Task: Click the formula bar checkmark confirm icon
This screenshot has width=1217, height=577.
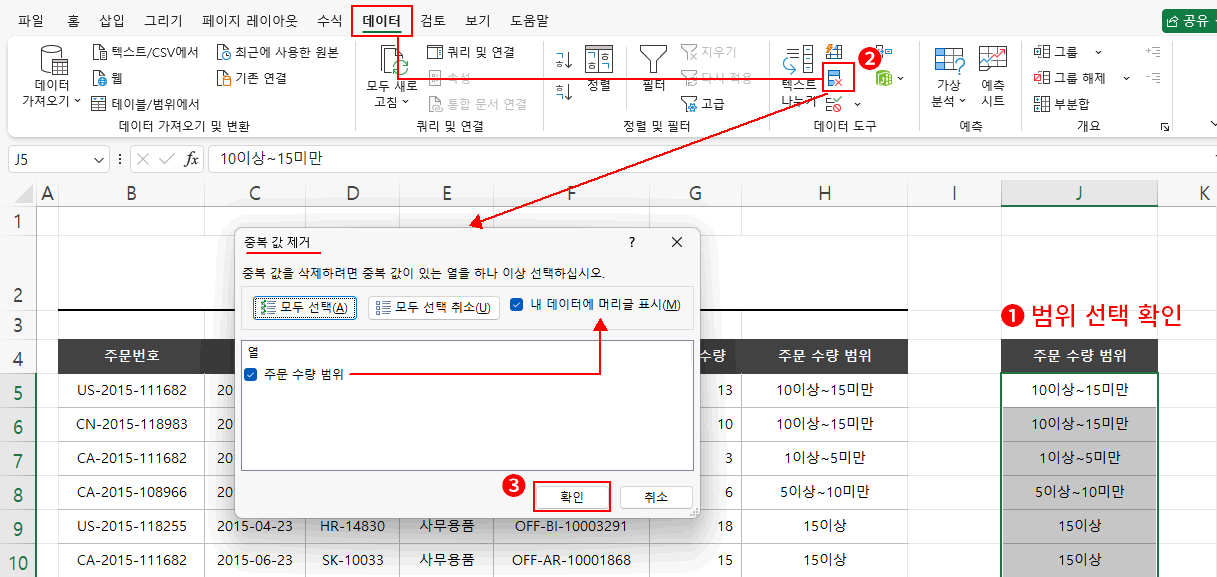Action: point(167,159)
